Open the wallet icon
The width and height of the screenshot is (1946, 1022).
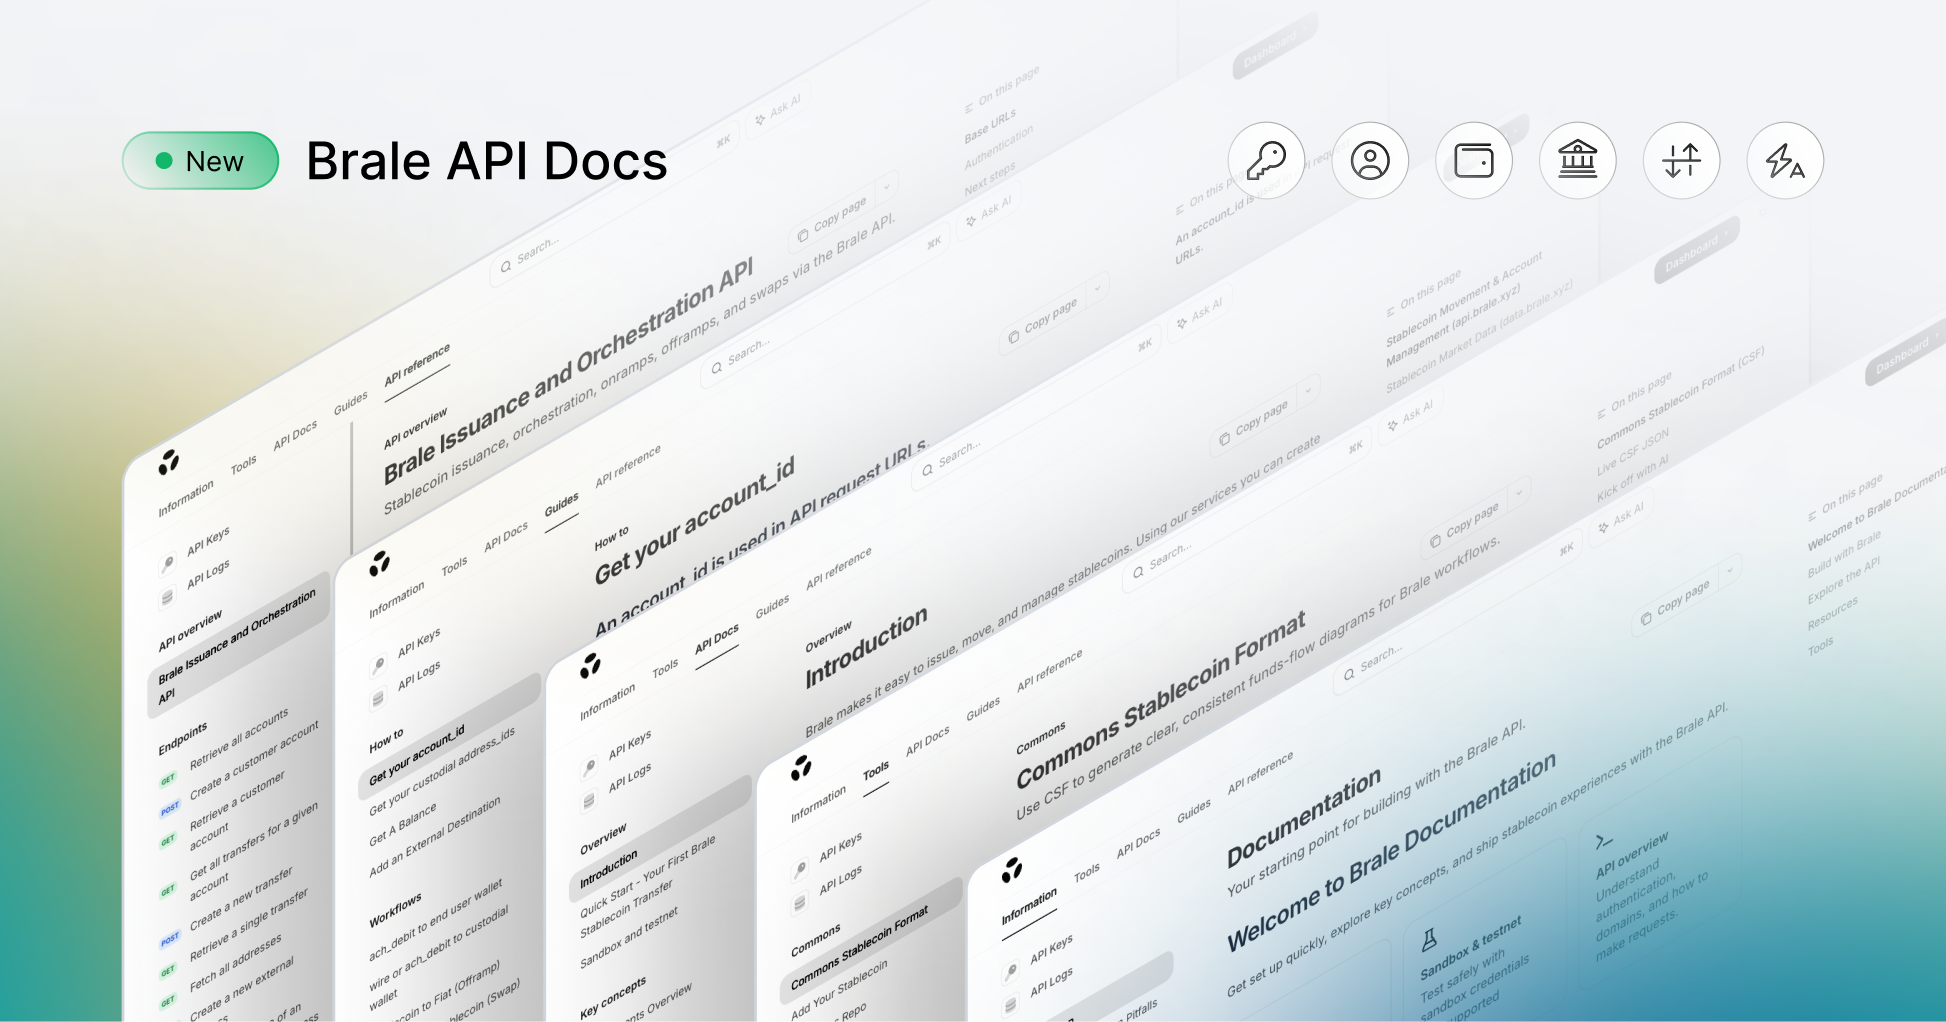[x=1474, y=160]
